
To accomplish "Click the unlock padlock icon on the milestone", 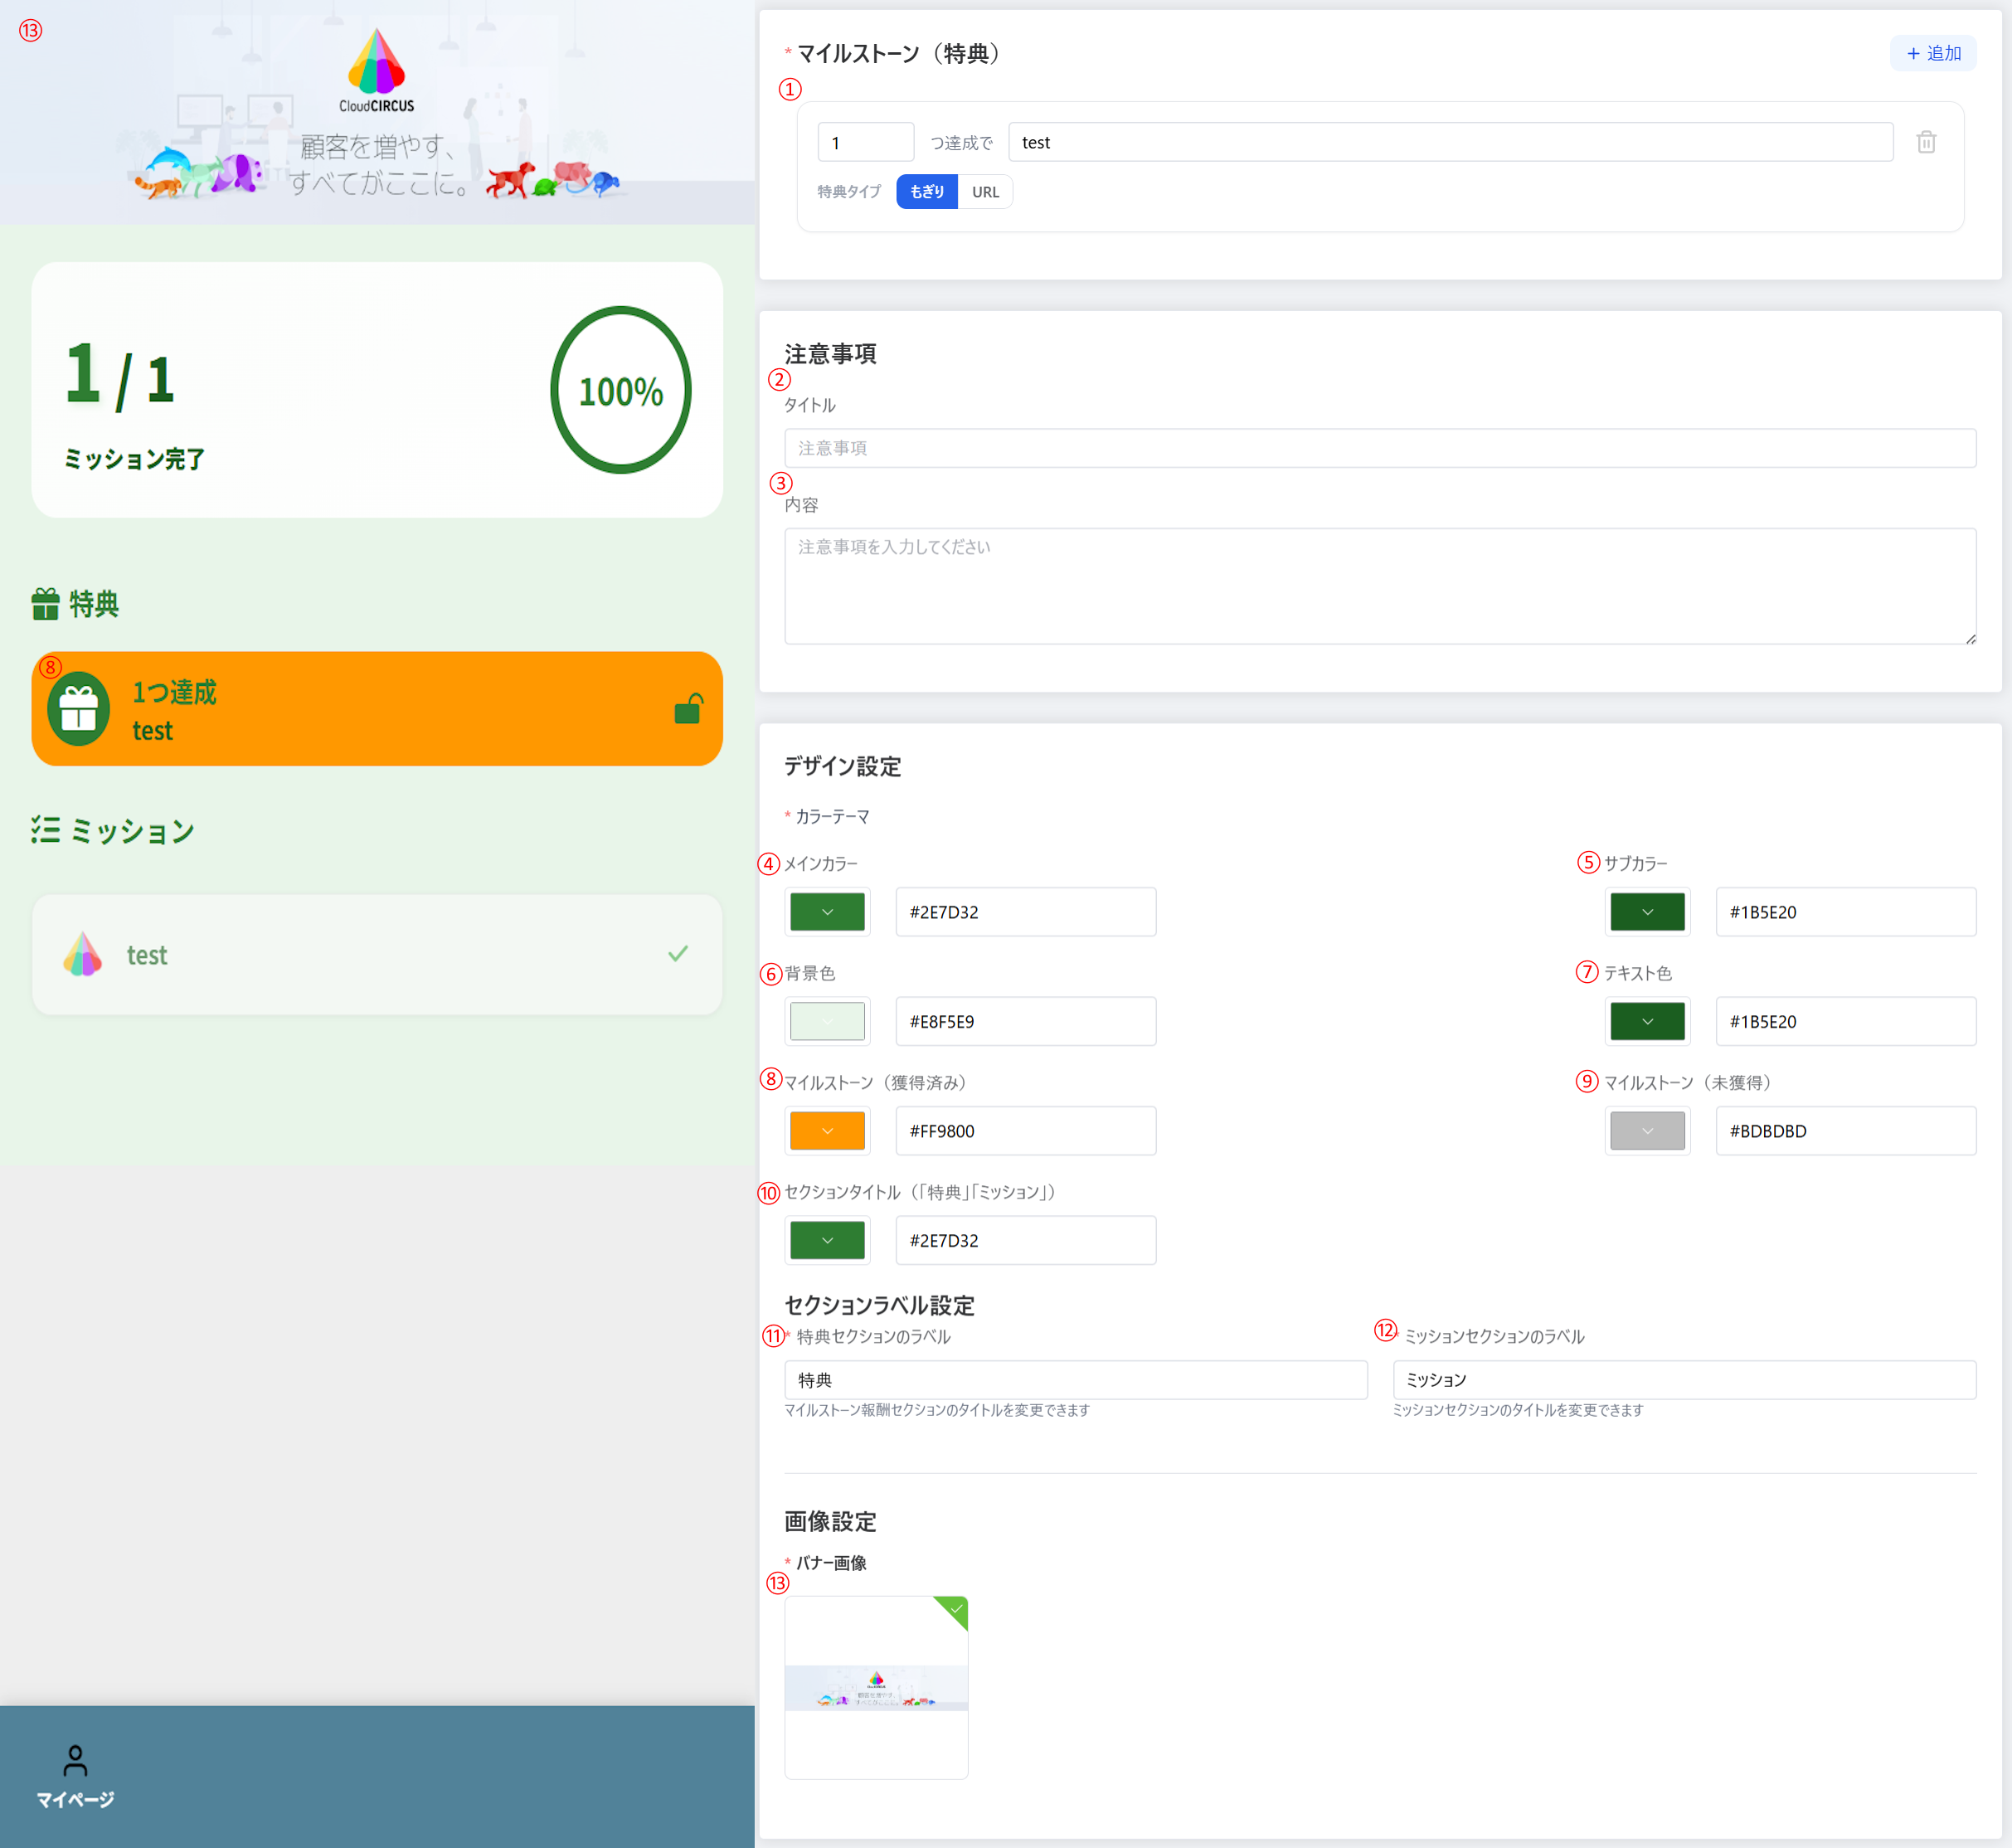I will click(688, 708).
